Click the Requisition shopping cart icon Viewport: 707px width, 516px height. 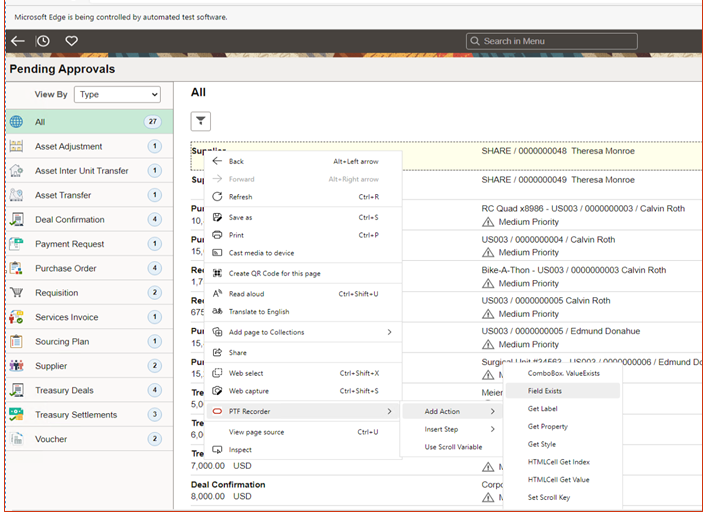point(16,292)
